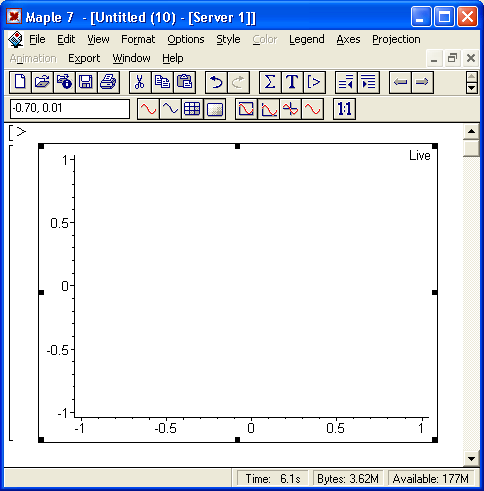Insert text using the T icon

pyautogui.click(x=292, y=82)
